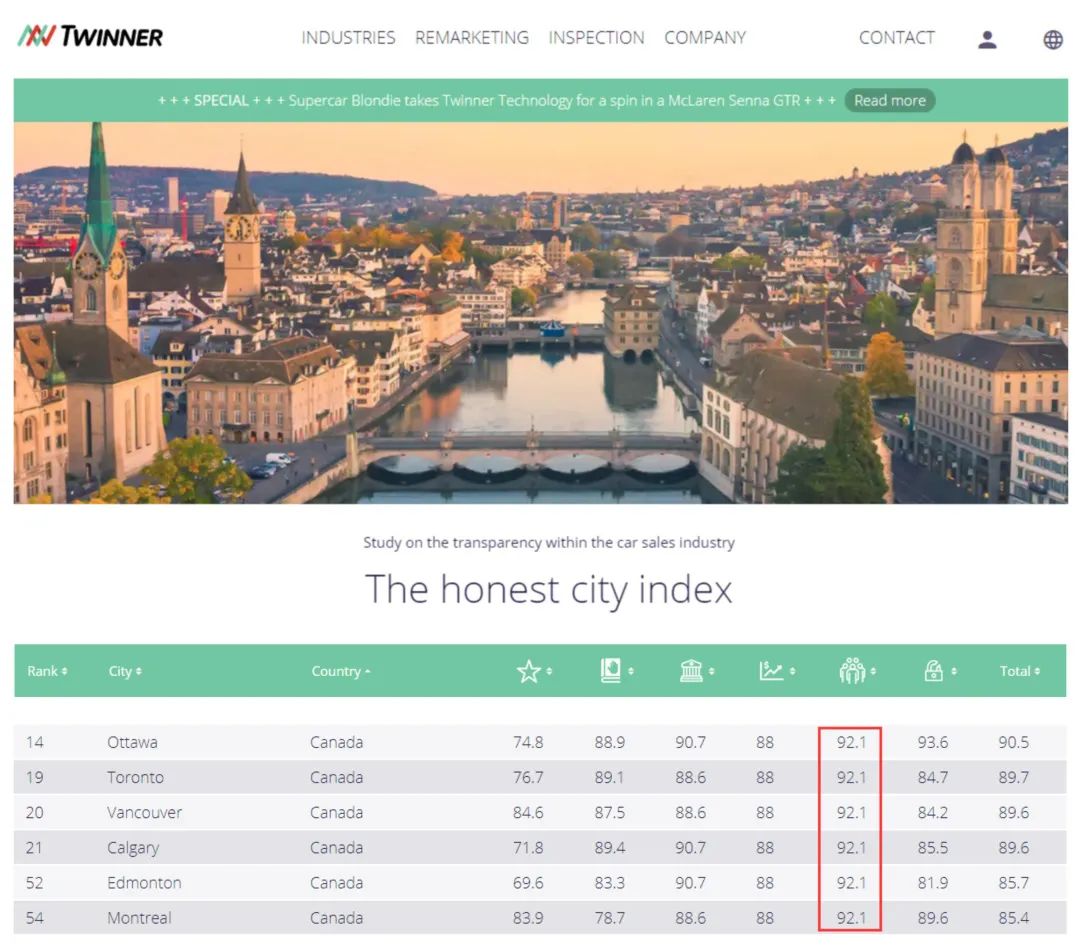The image size is (1080, 948).
Task: Click Montreal's book score 78.7
Action: 610,918
